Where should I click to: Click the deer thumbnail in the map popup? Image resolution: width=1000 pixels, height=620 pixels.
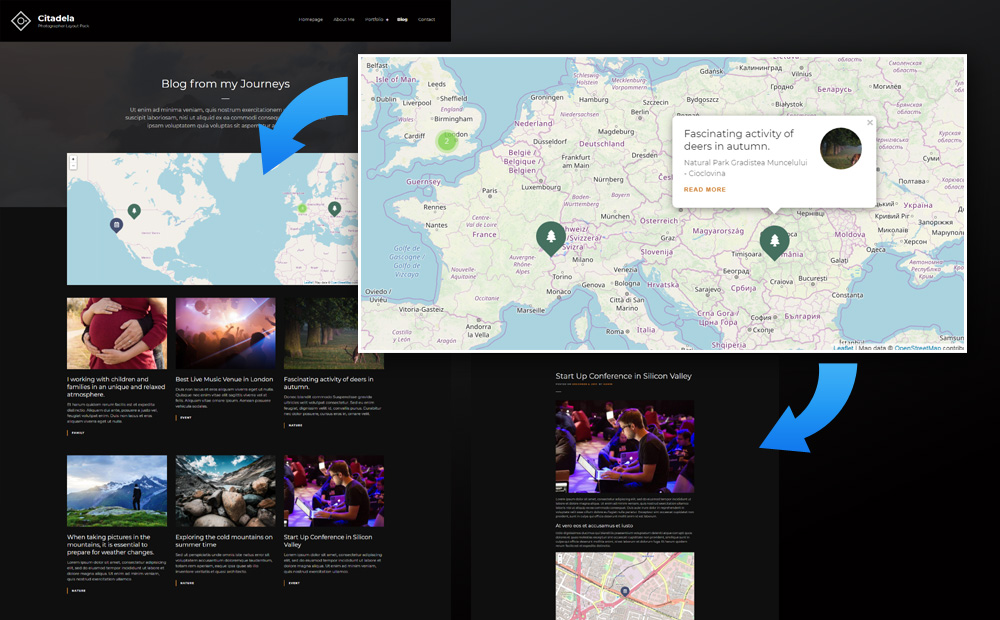(840, 149)
